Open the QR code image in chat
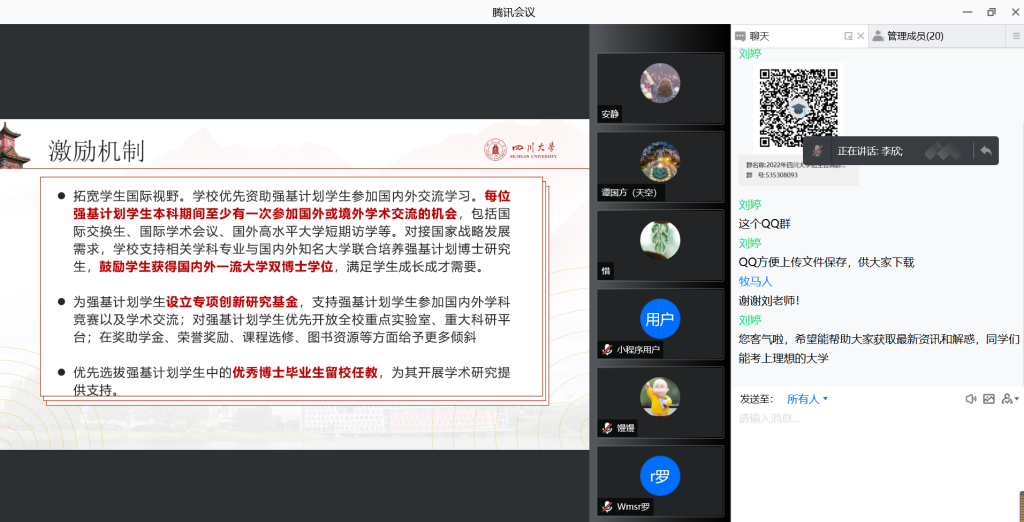Viewport: 1024px width, 522px height. point(797,108)
